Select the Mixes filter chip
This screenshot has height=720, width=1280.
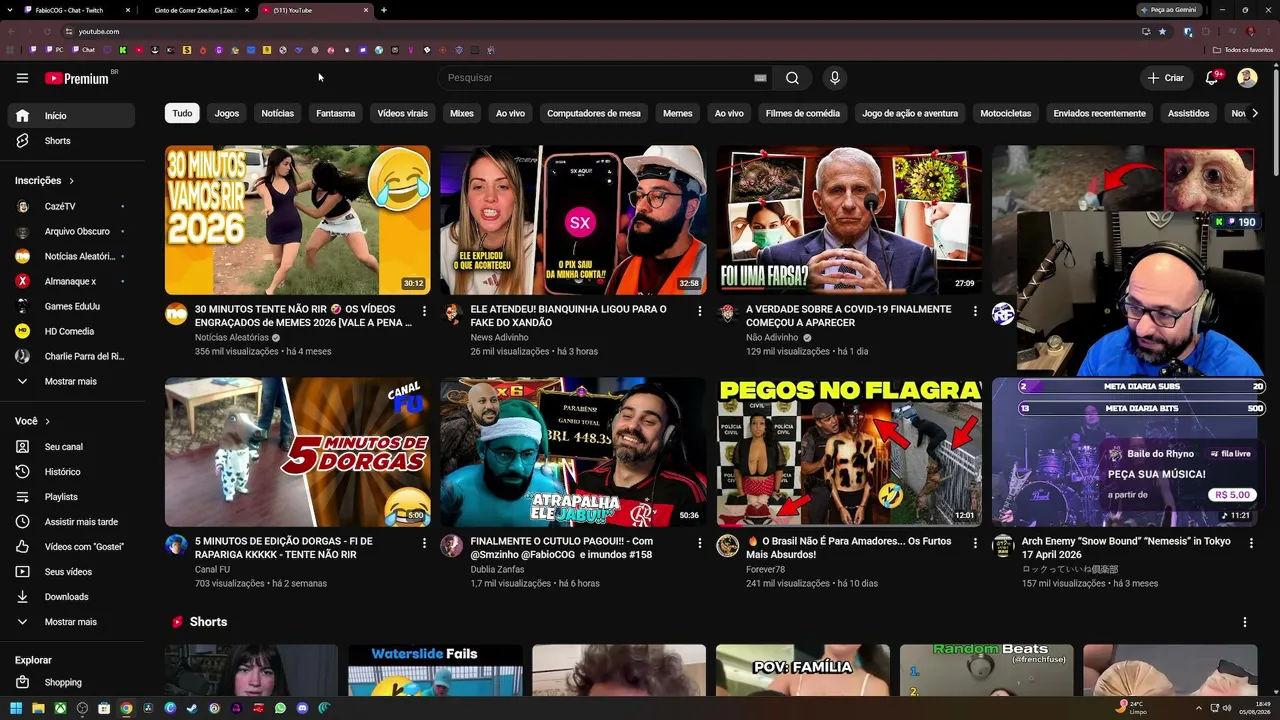point(462,114)
